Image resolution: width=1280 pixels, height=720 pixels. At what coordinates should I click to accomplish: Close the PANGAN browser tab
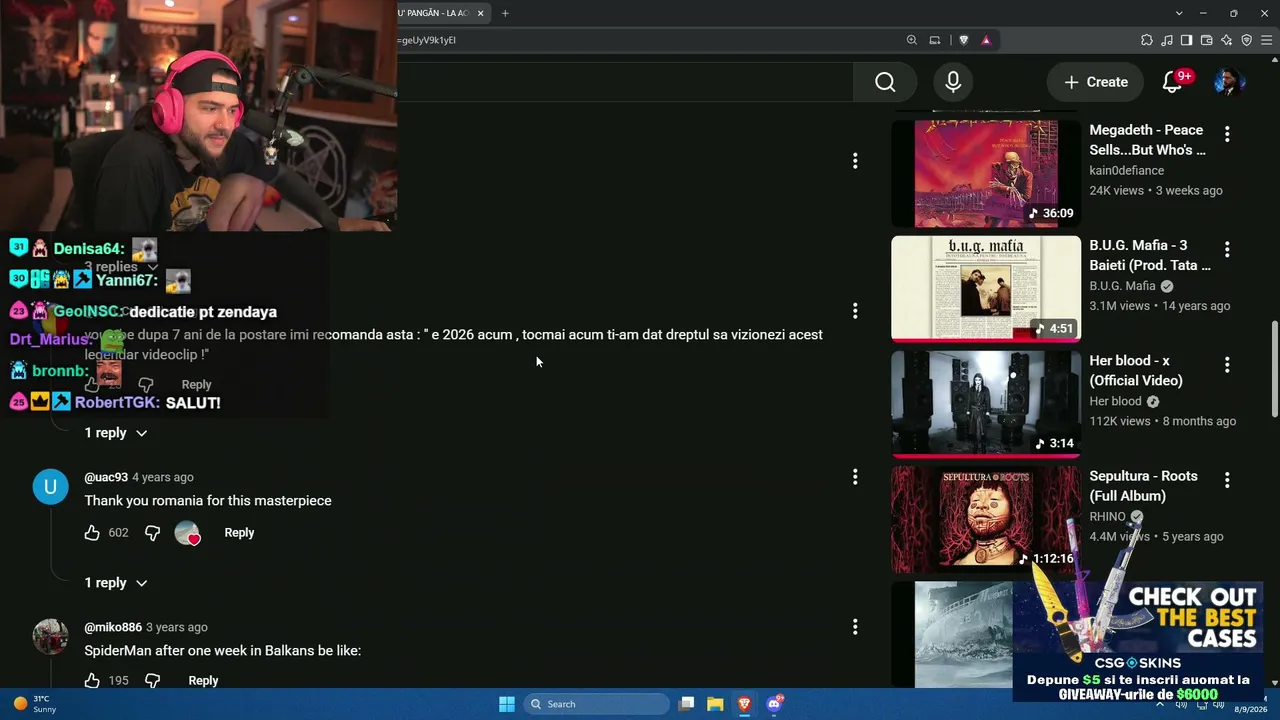tap(481, 13)
